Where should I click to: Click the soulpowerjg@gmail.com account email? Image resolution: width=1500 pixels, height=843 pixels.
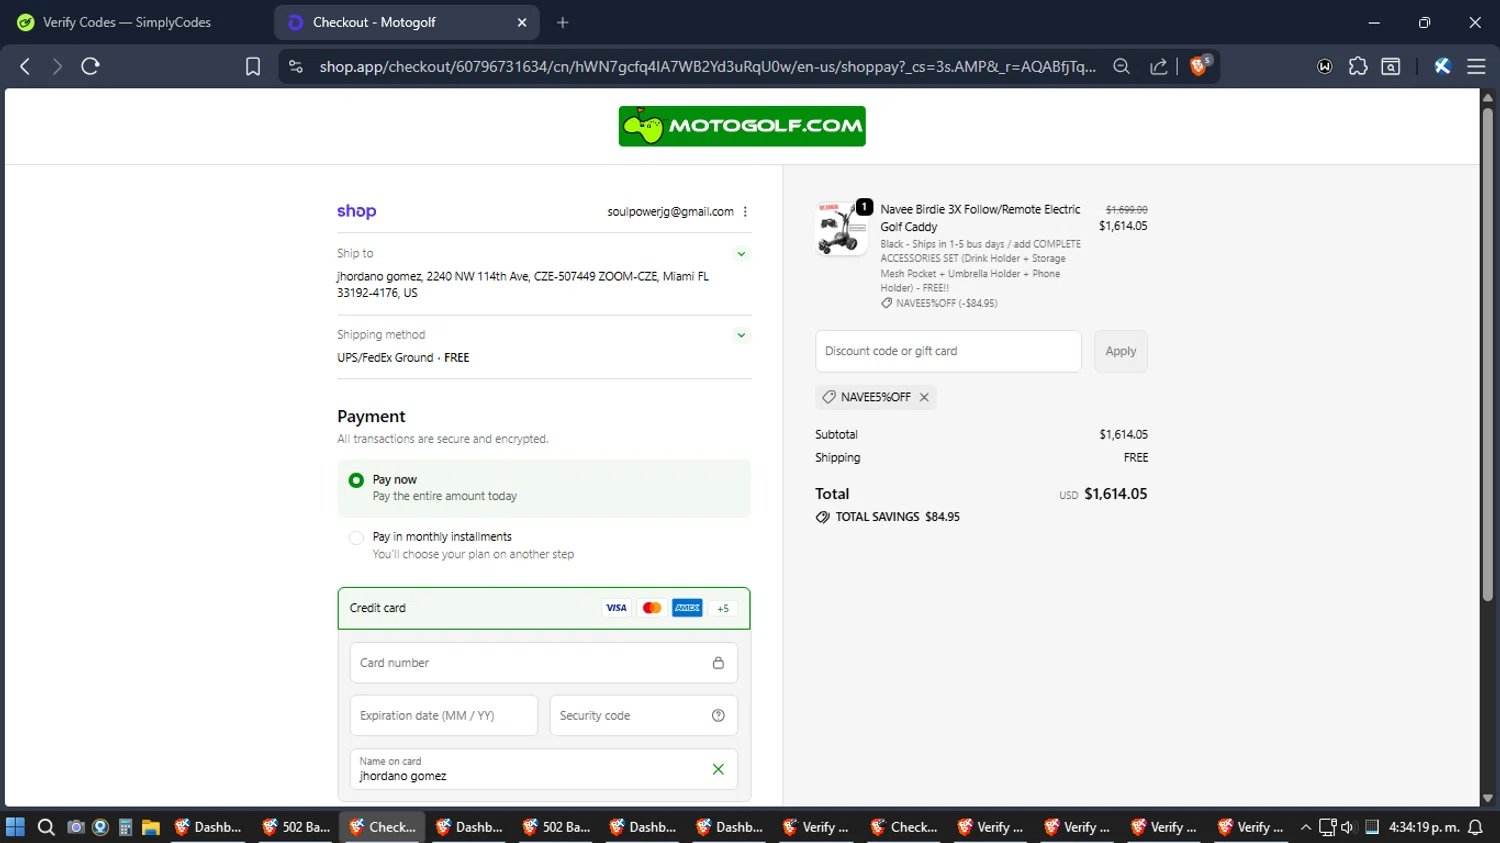[x=670, y=212]
